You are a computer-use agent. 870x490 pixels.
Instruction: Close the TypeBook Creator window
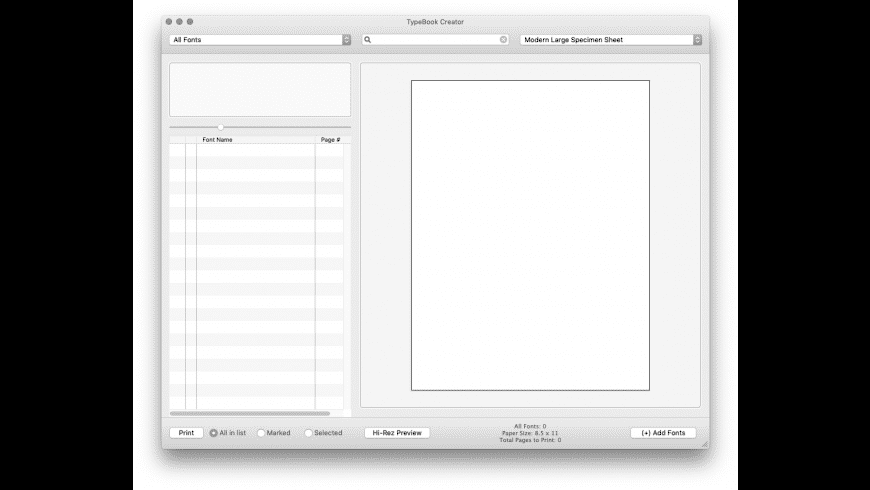[169, 22]
